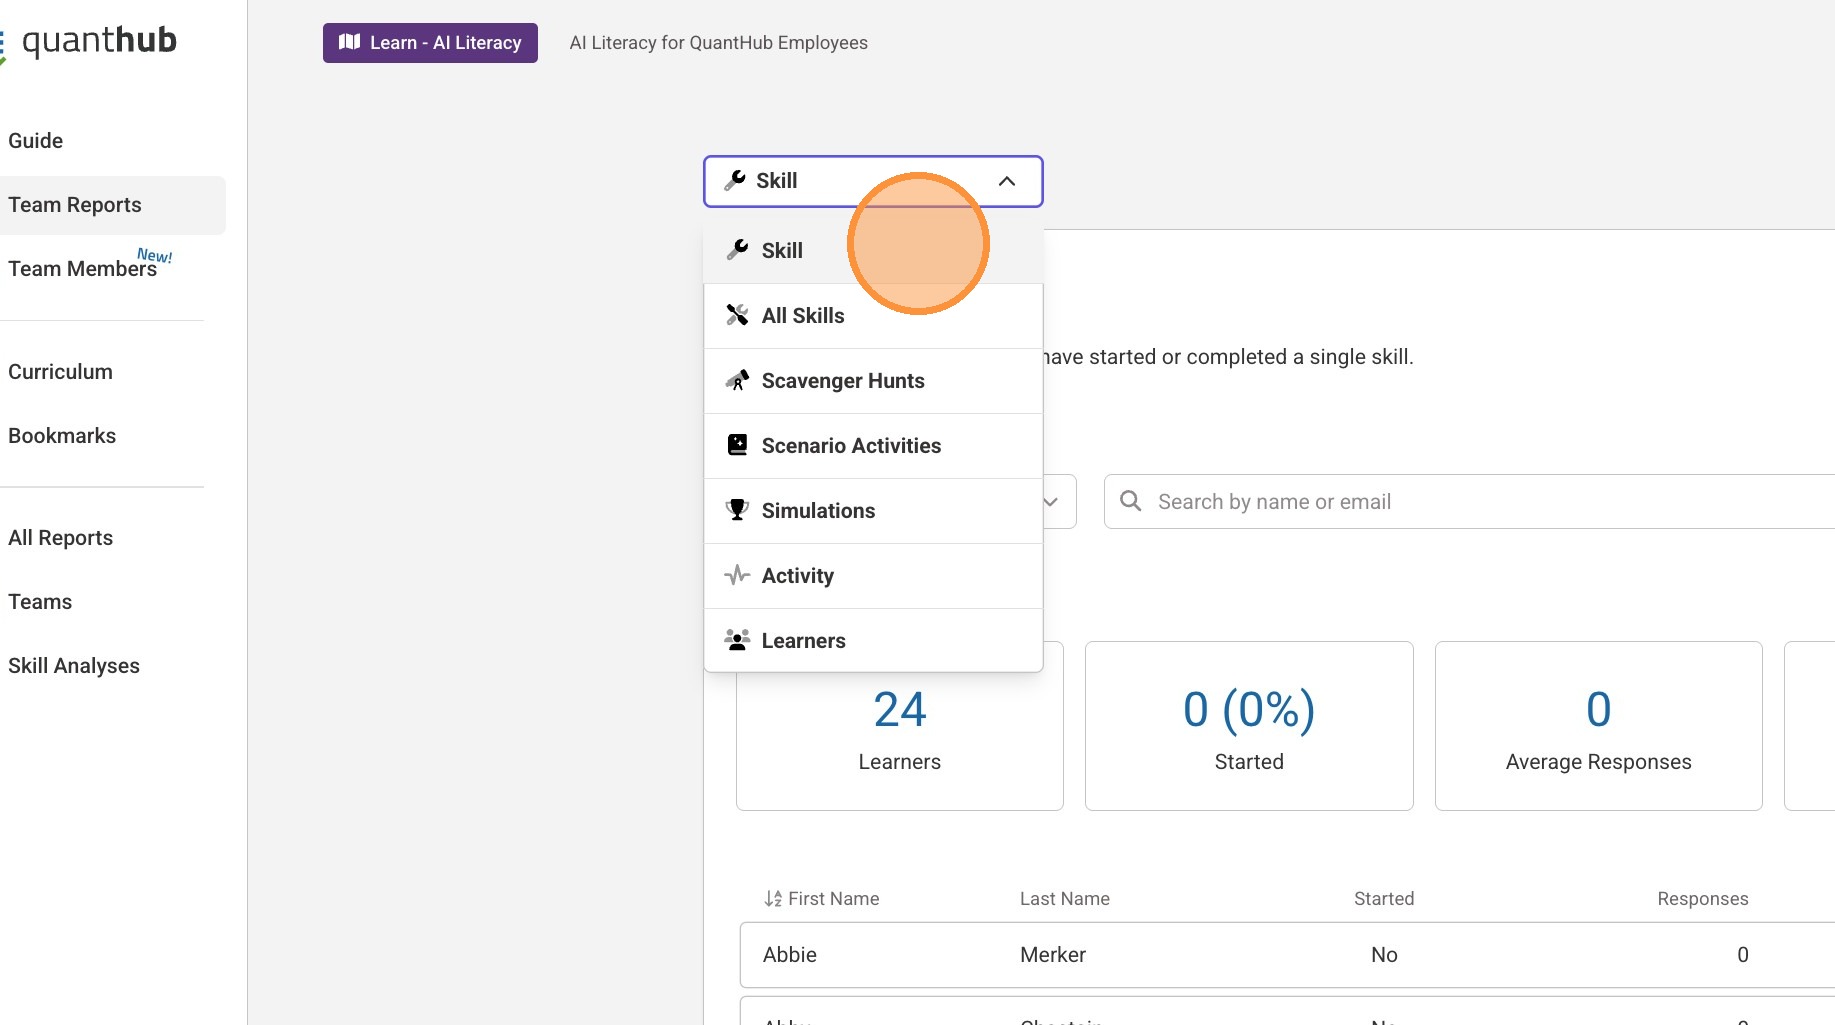The image size is (1835, 1025).
Task: Collapse the Skill report type dropdown
Action: [1006, 181]
